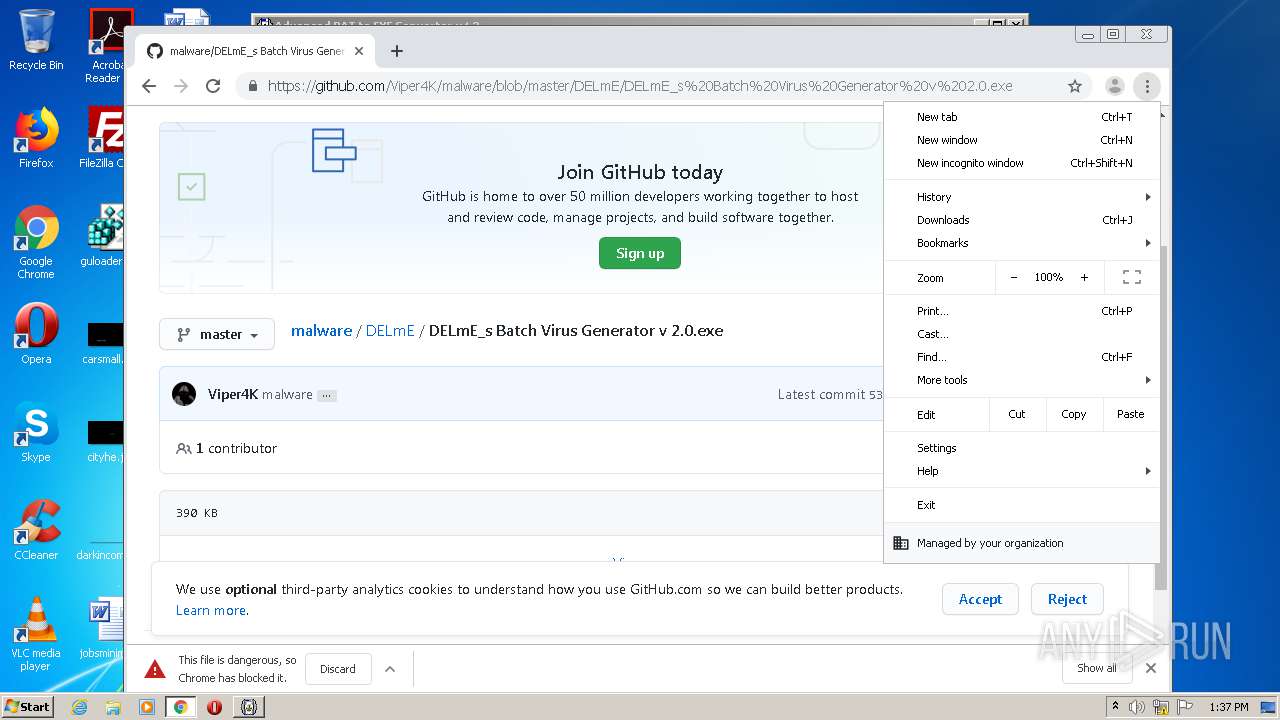Open Opera desktop shortcut

[36, 334]
